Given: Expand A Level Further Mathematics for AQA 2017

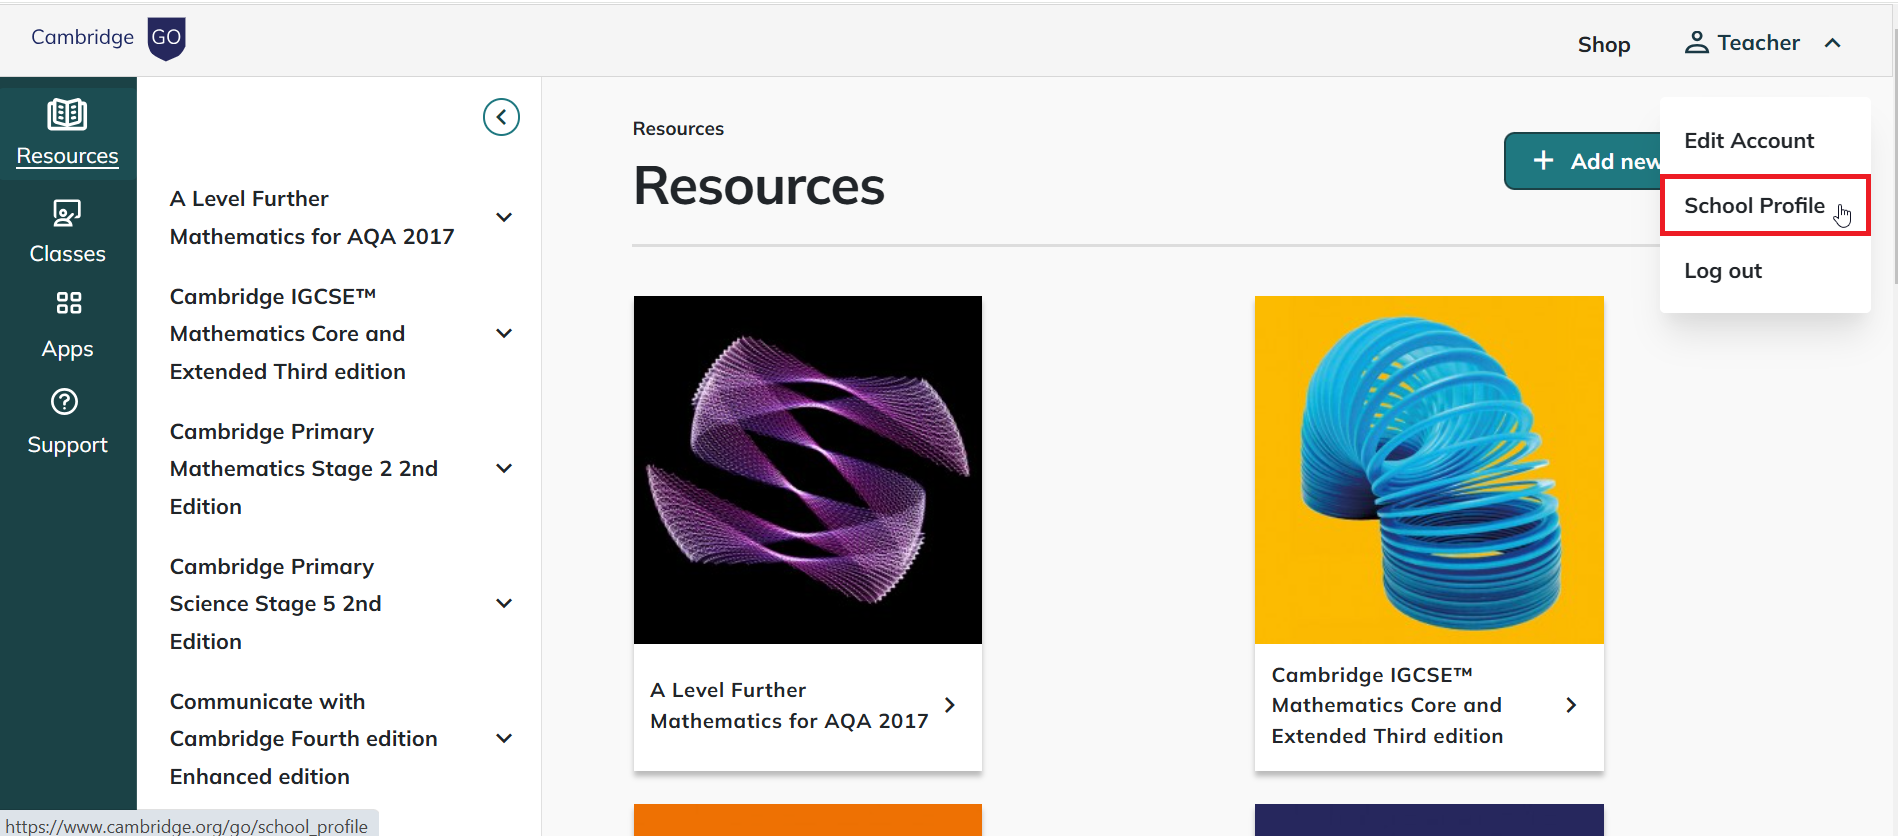Looking at the screenshot, I should 504,217.
